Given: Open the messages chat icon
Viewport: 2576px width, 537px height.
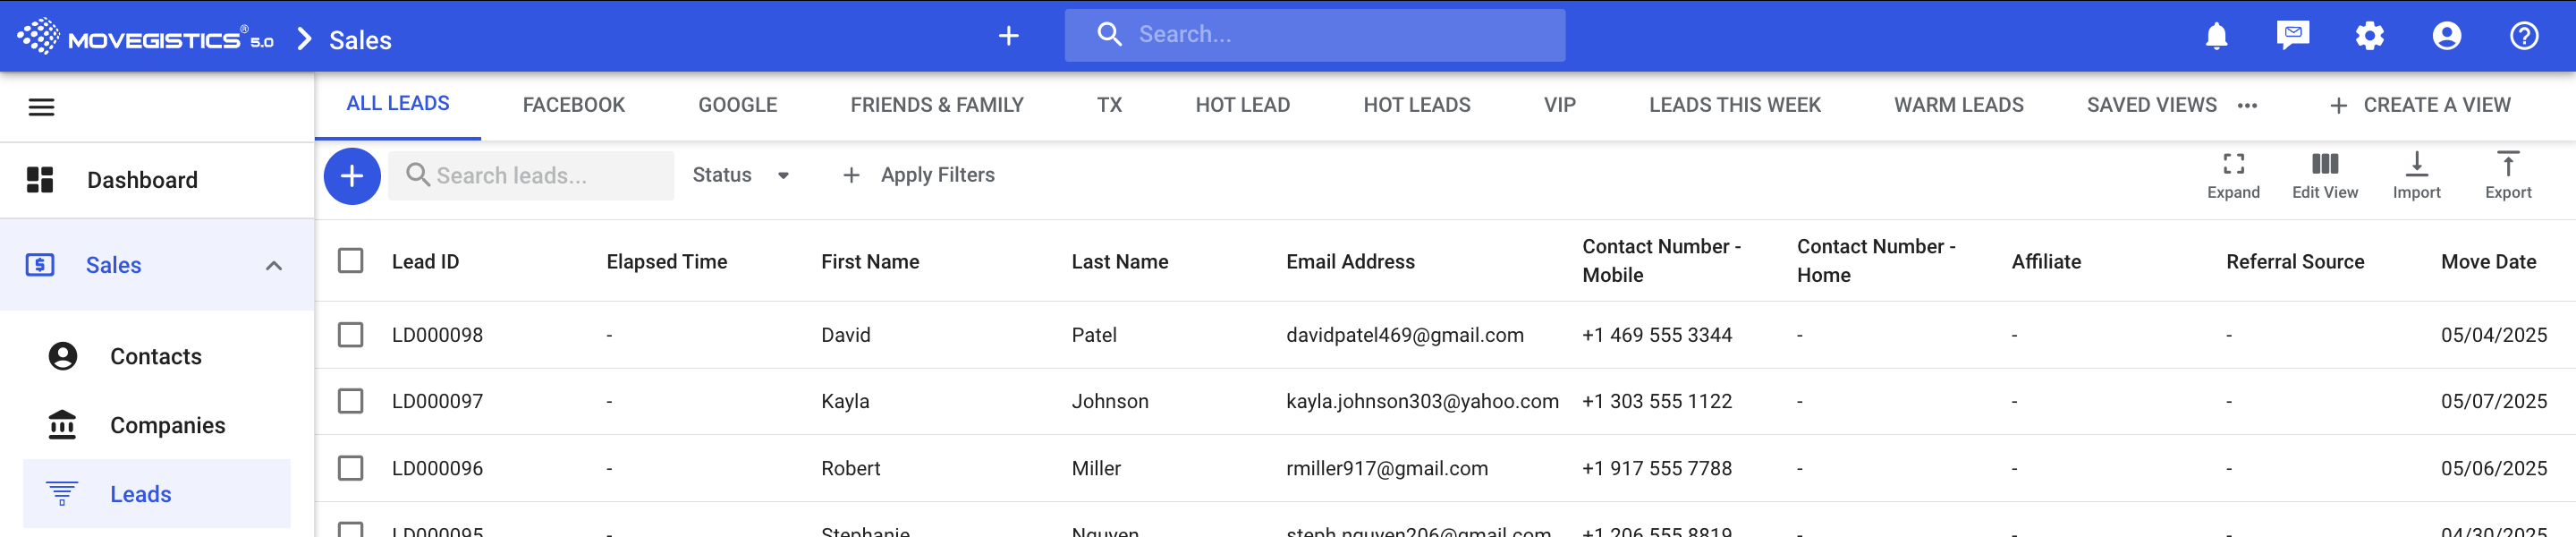Looking at the screenshot, I should pos(2292,36).
